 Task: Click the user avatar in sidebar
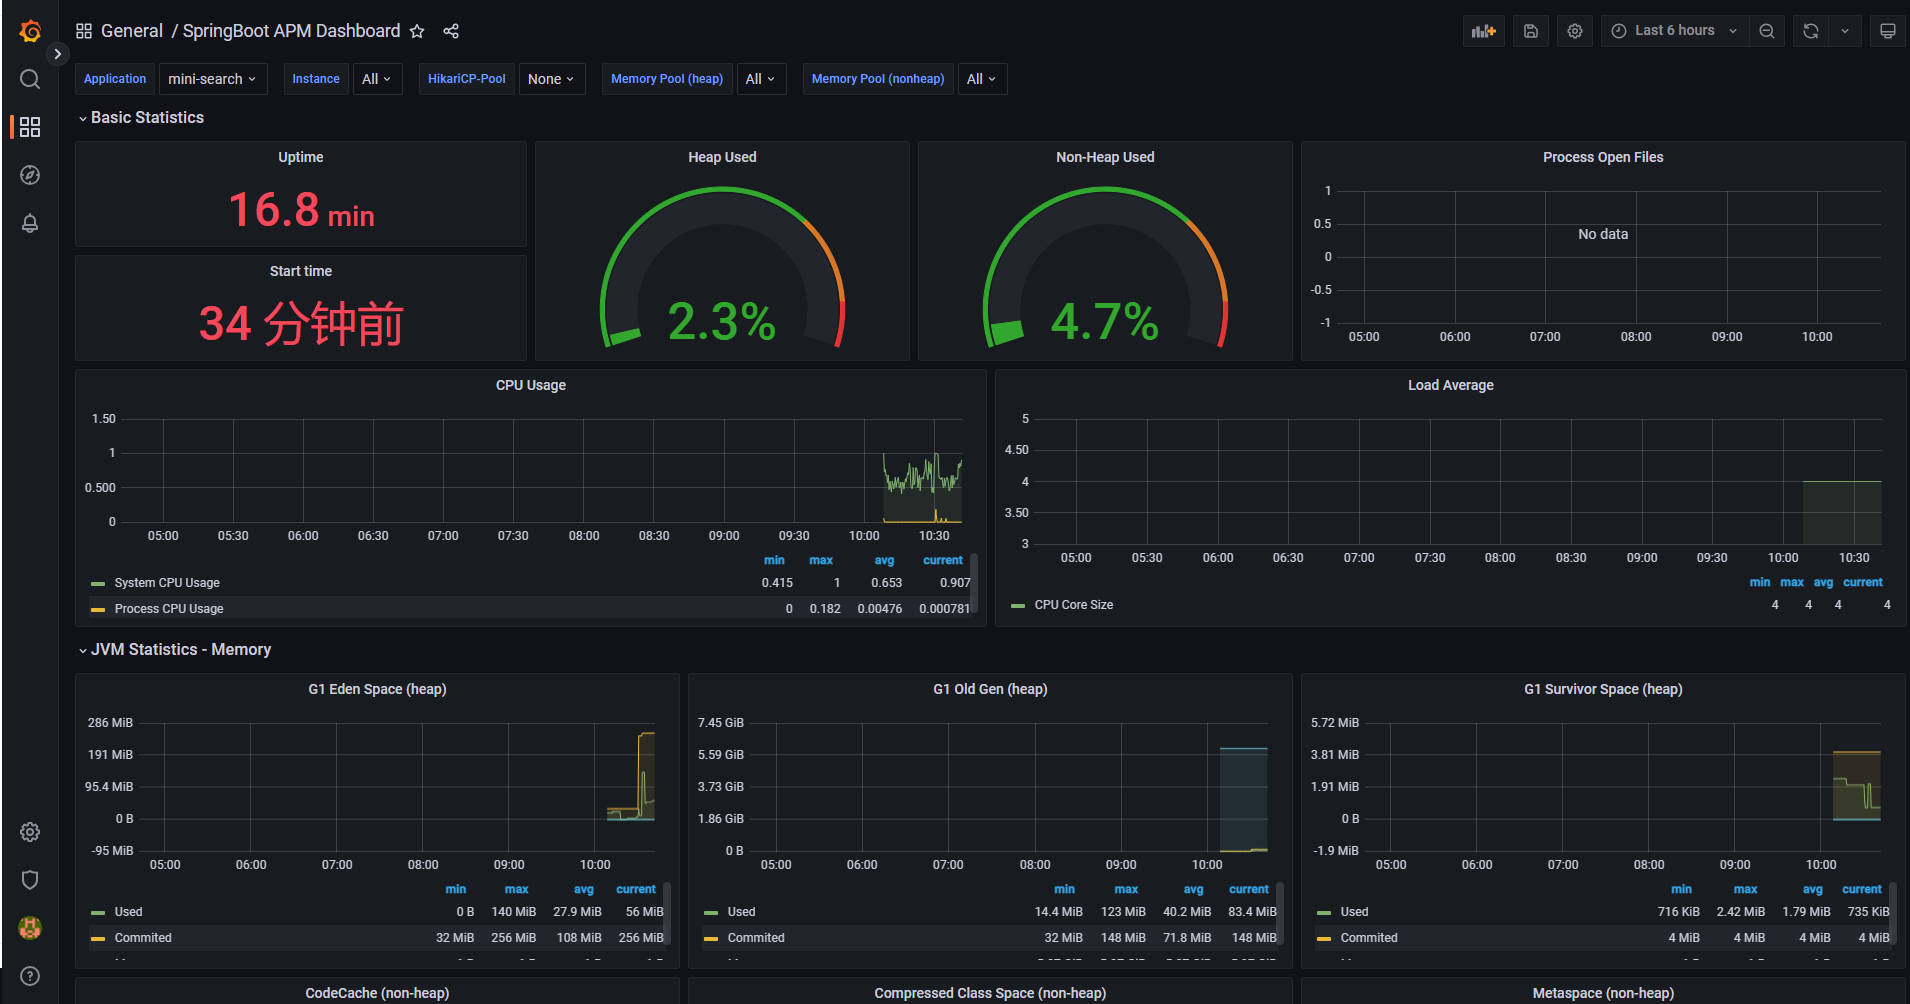point(30,928)
